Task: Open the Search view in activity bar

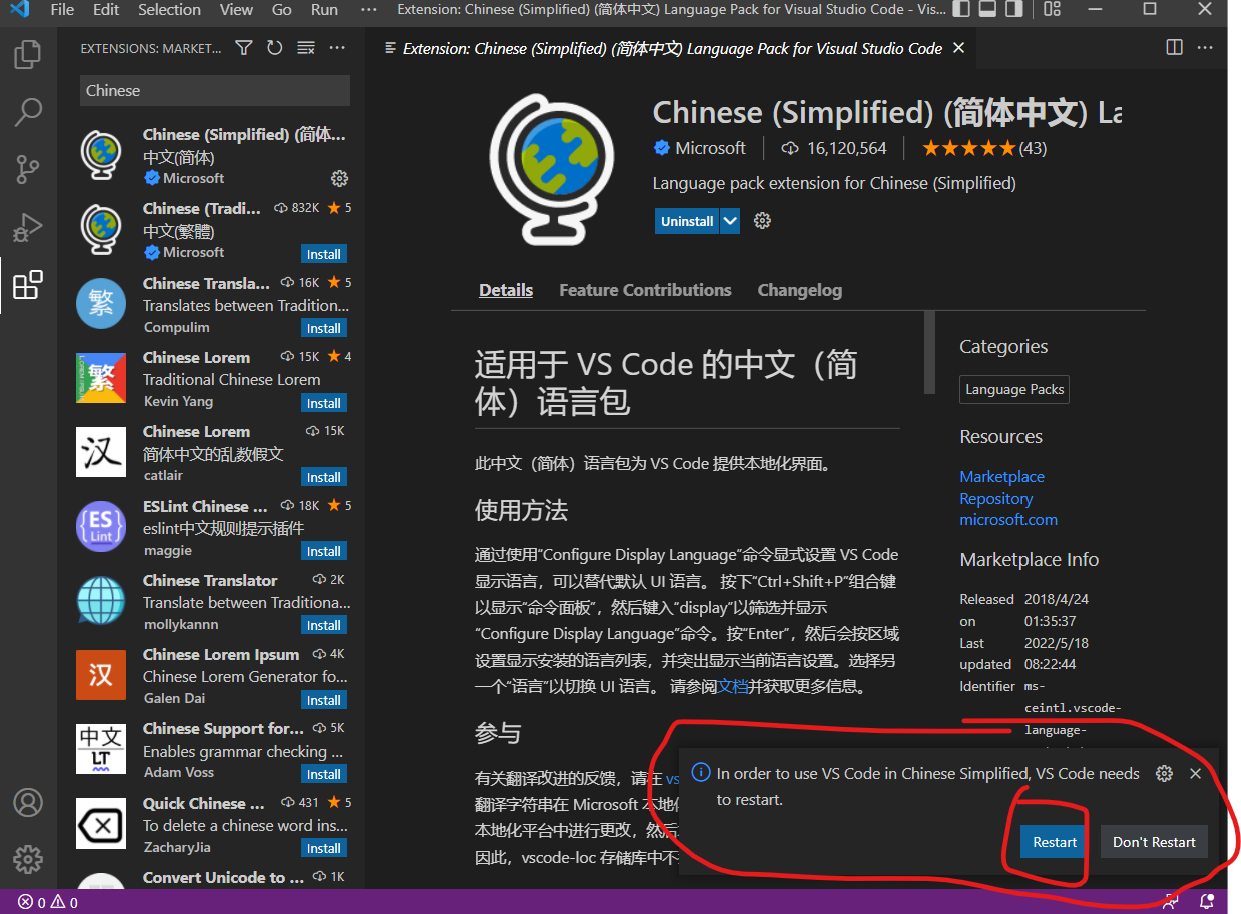Action: point(28,111)
